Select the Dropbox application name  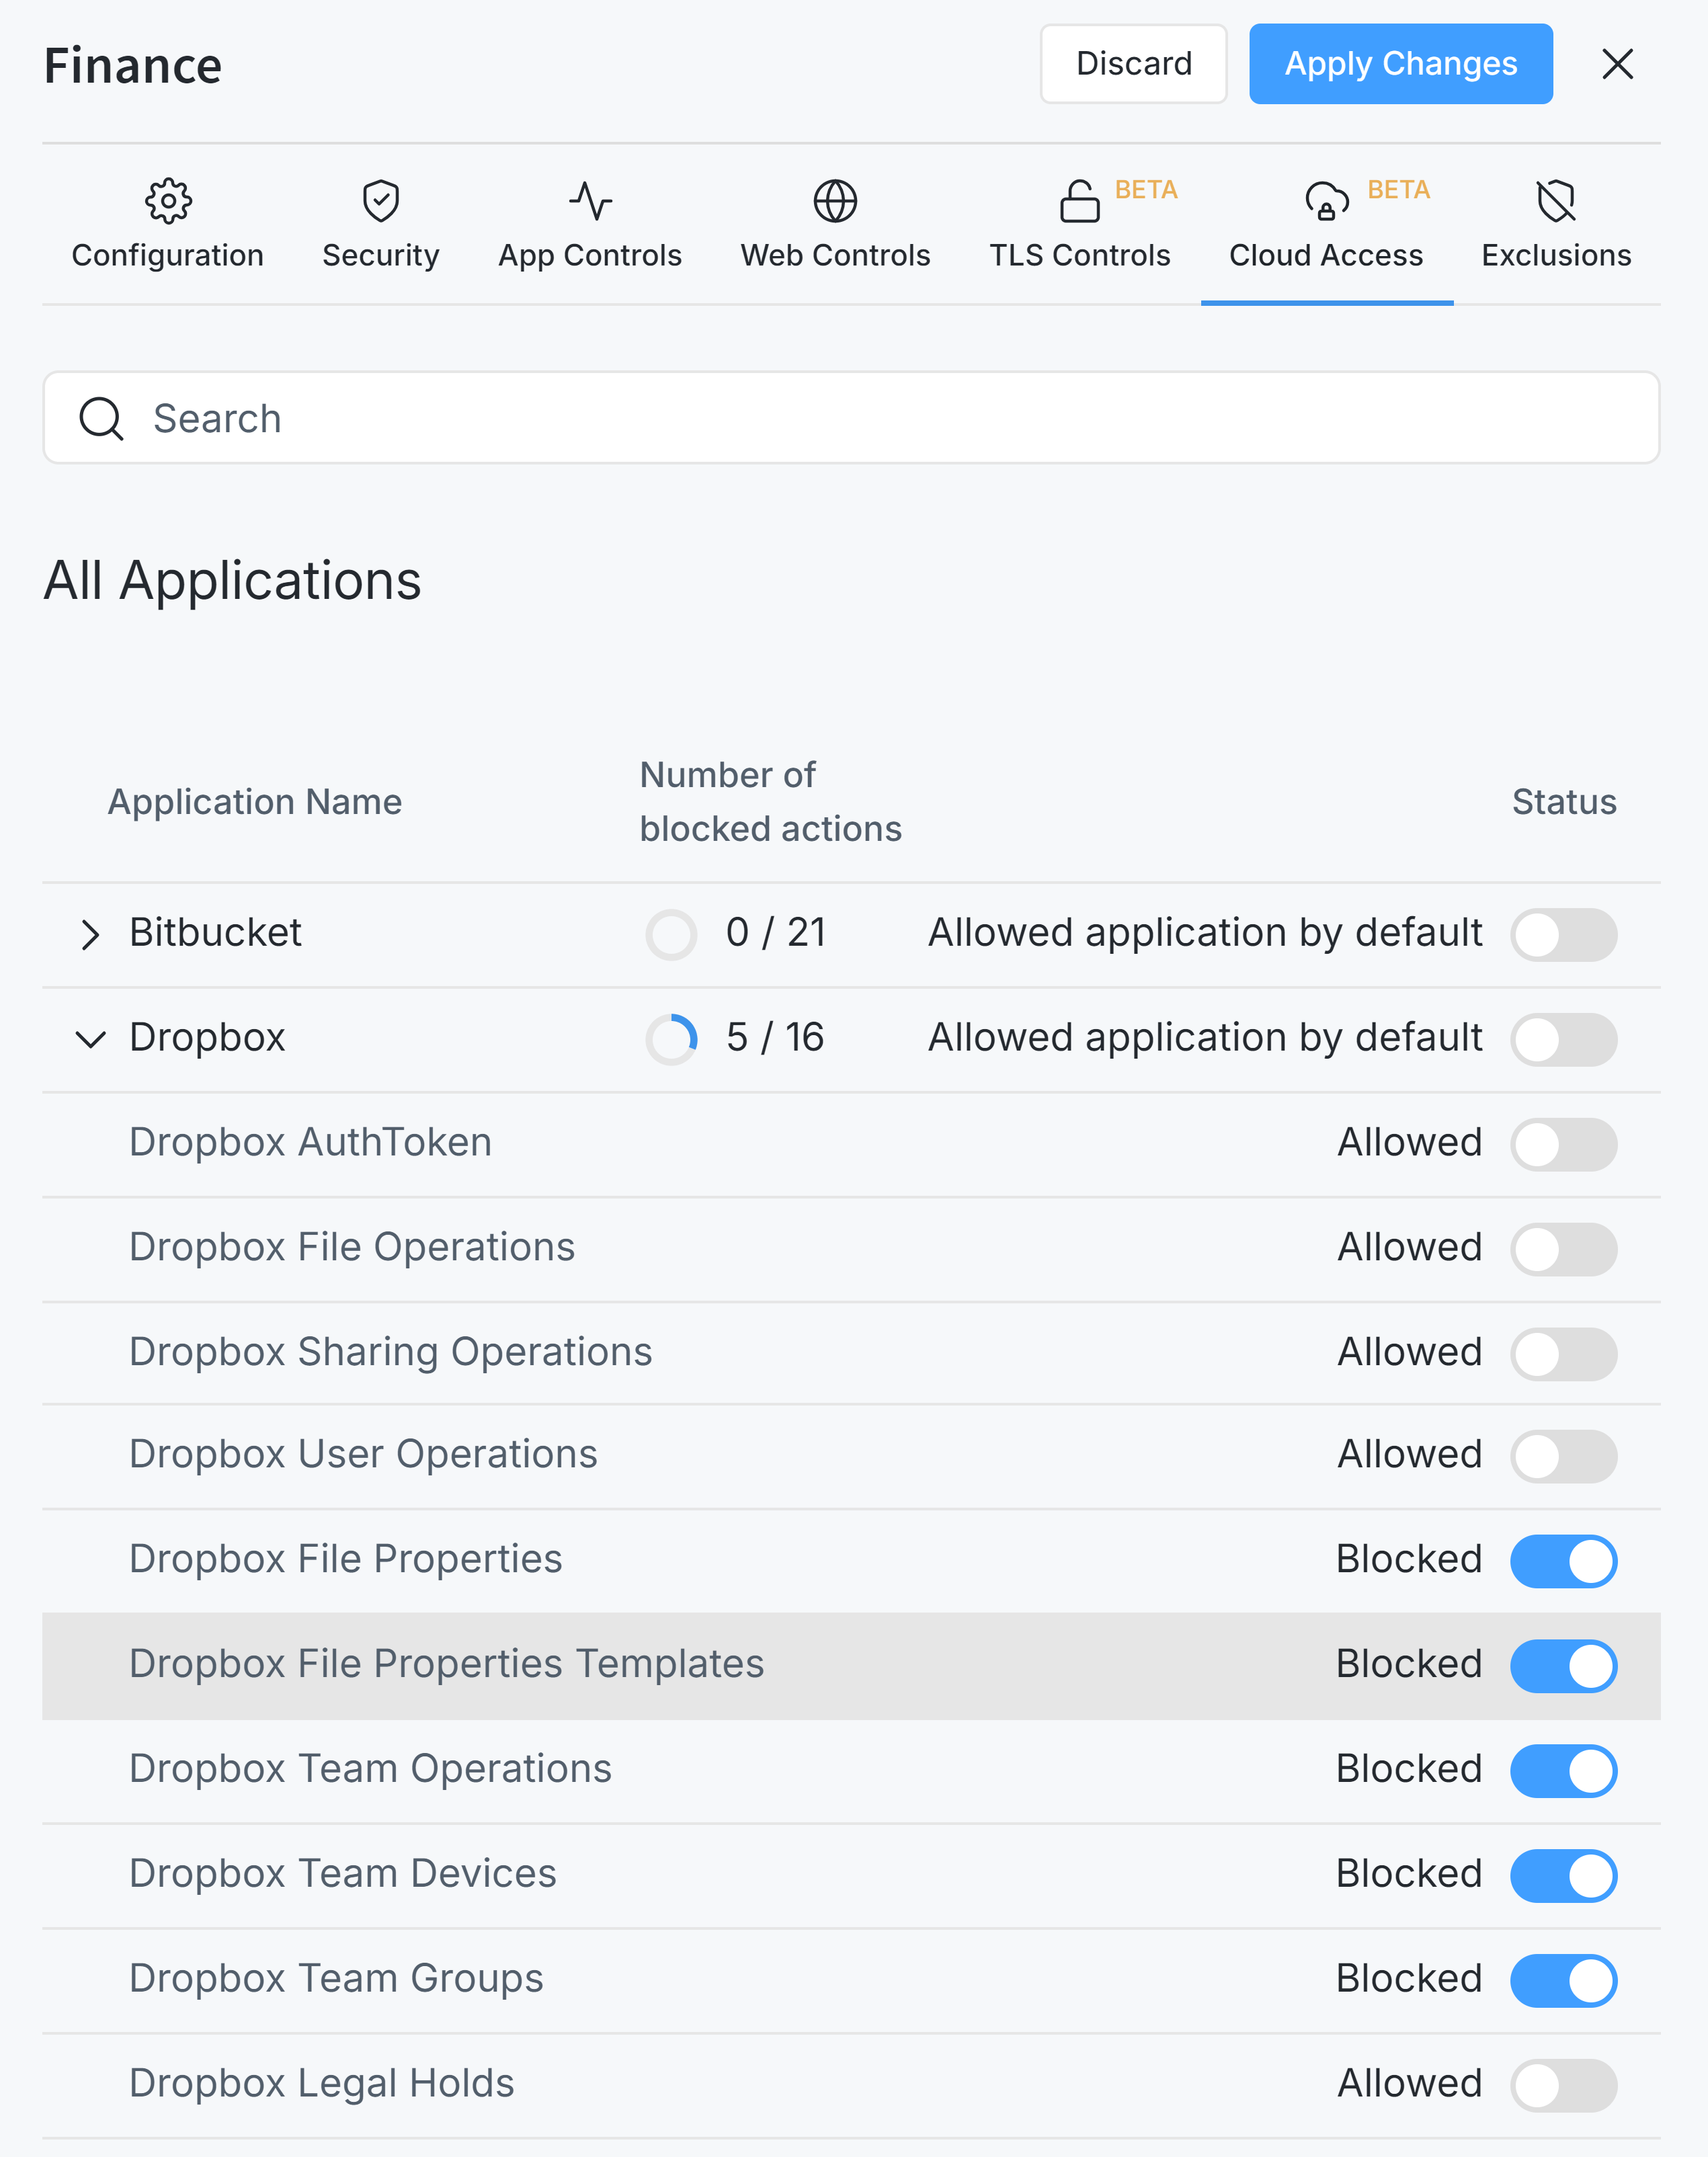point(207,1038)
